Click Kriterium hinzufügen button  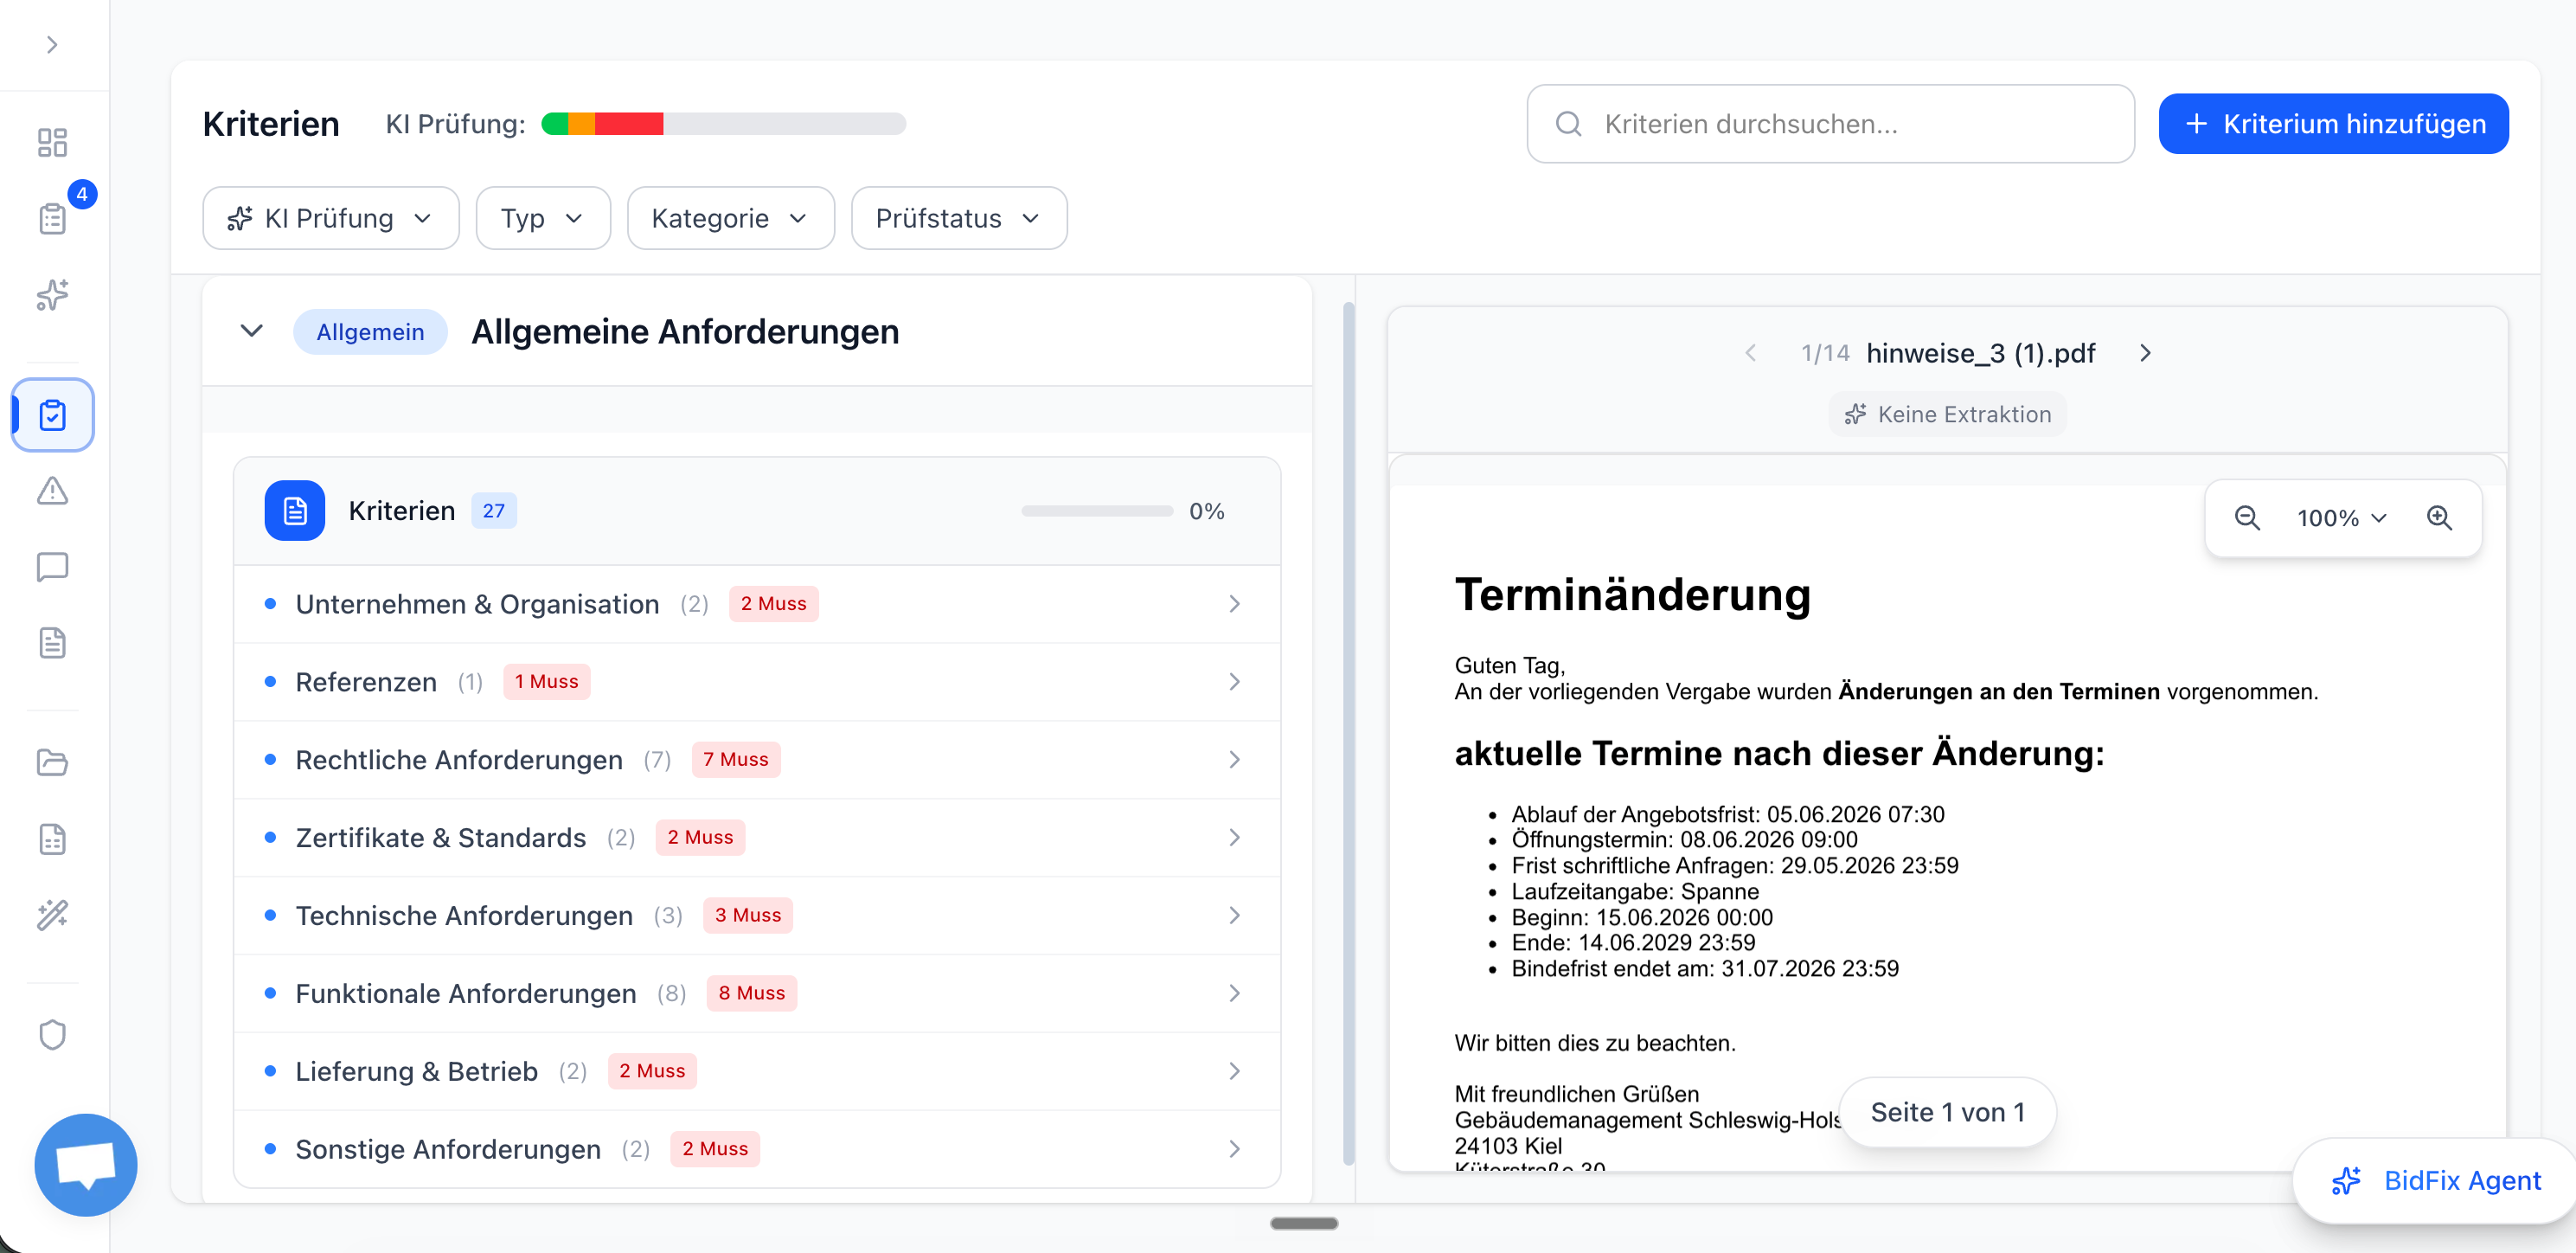[2333, 124]
